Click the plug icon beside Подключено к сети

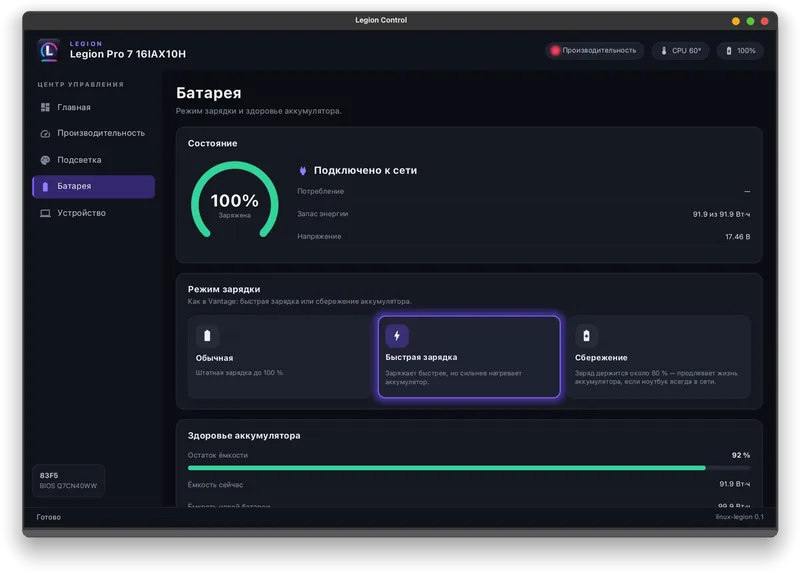pos(303,170)
